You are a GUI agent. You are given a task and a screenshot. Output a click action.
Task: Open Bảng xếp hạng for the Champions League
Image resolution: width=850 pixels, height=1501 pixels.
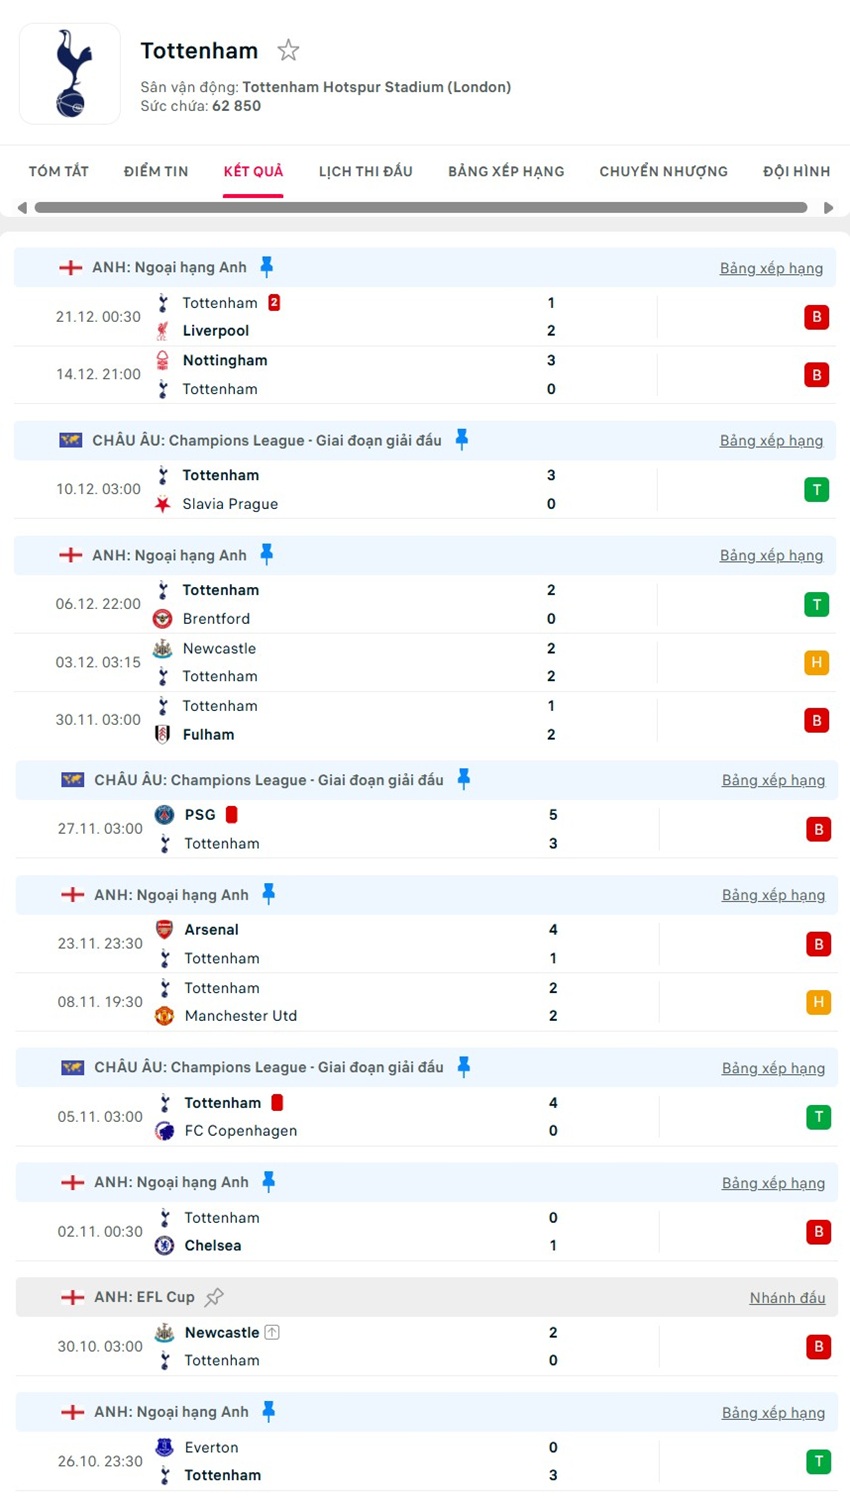point(773,440)
